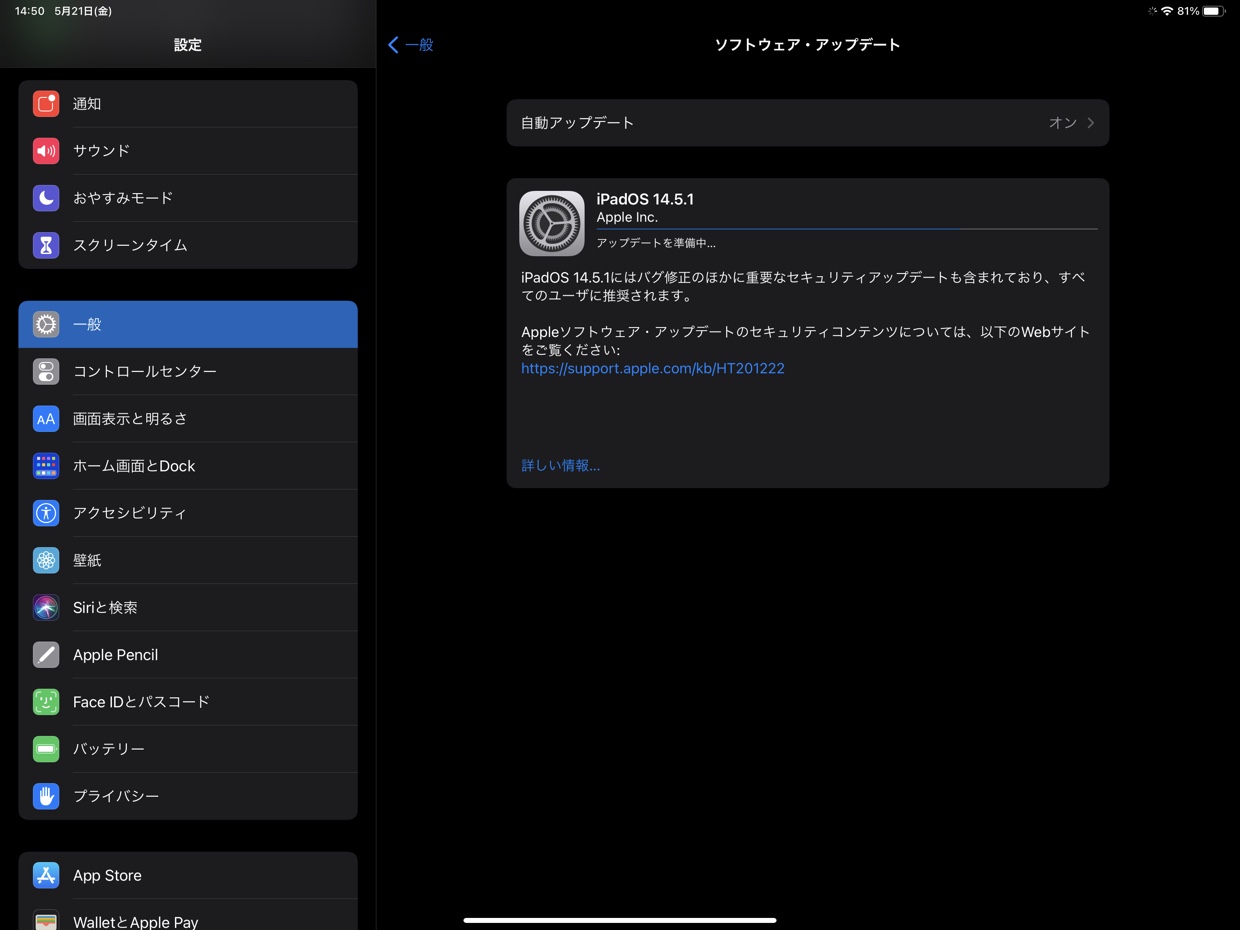
Task: Tap the コントロールセンター toggles icon
Action: pos(46,371)
